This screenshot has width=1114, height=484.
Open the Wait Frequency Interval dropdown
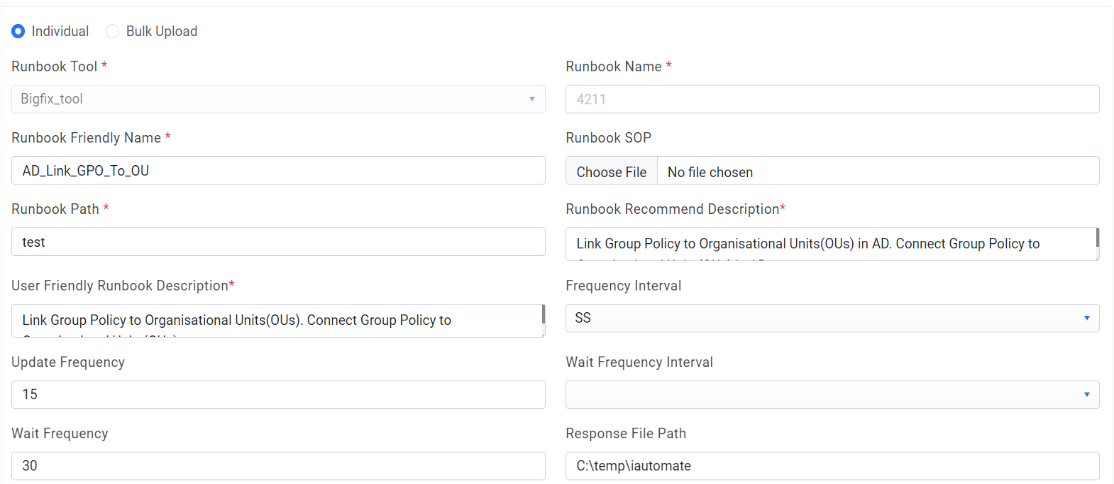[x=831, y=394]
